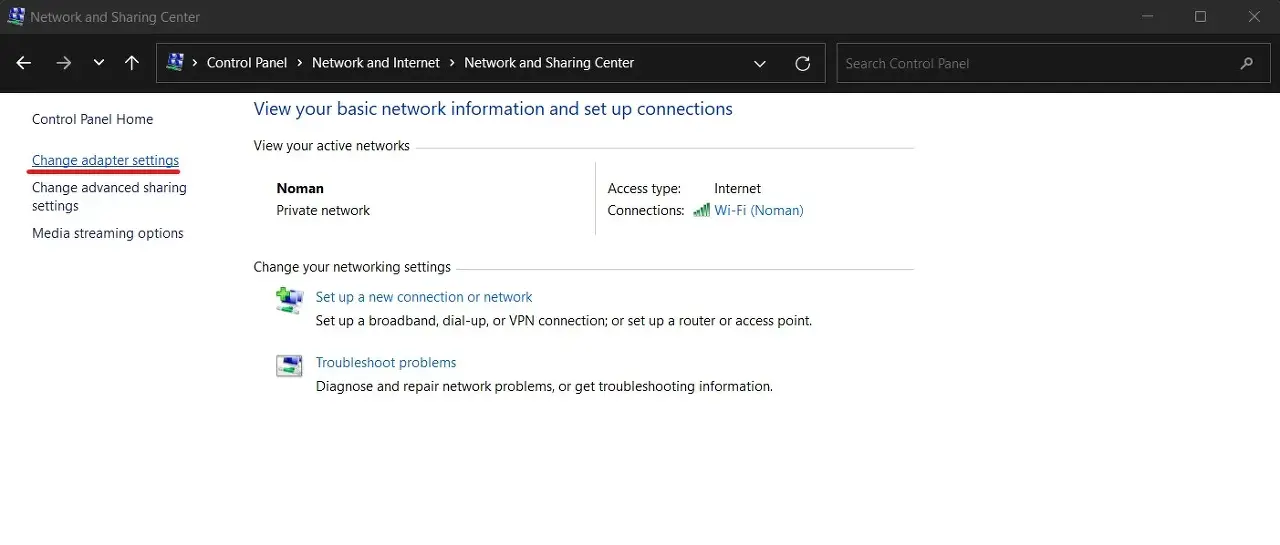Click the Back navigation arrow
The width and height of the screenshot is (1280, 545).
[x=24, y=63]
